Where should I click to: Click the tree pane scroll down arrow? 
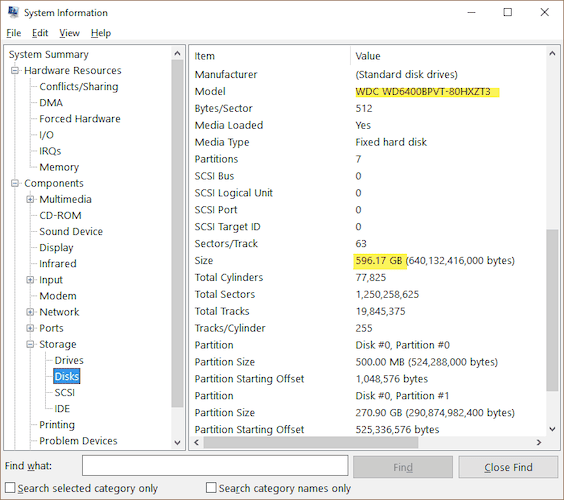tap(177, 442)
